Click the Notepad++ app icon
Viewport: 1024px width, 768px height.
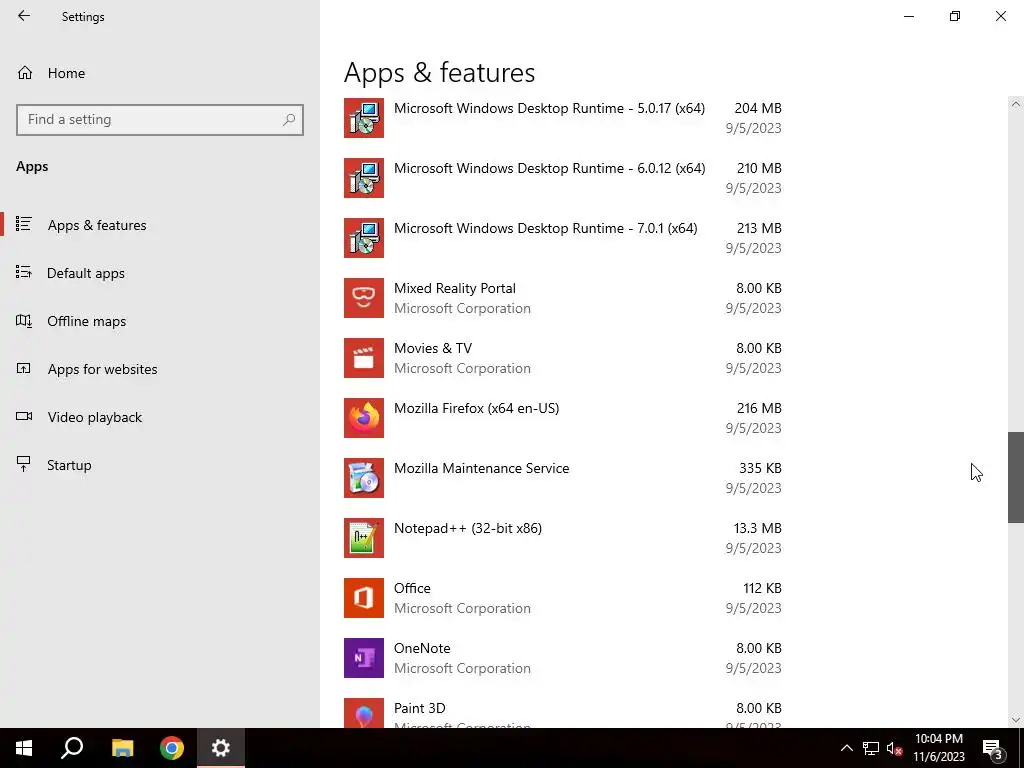[364, 538]
